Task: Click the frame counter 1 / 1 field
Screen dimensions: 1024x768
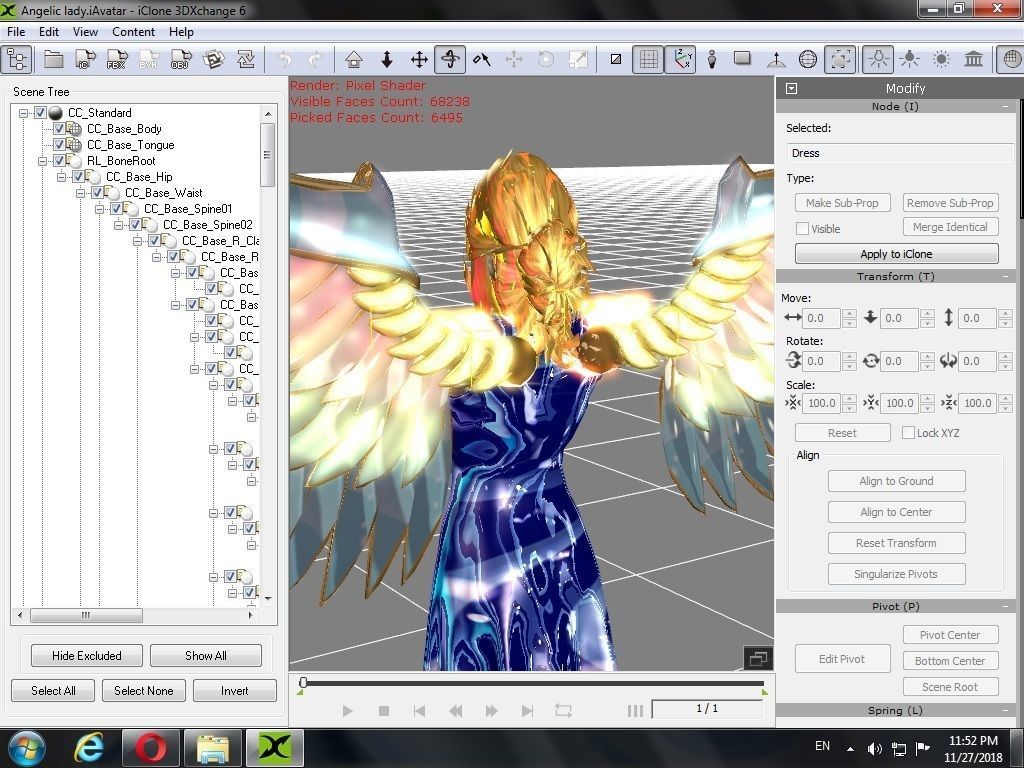Action: pyautogui.click(x=707, y=709)
